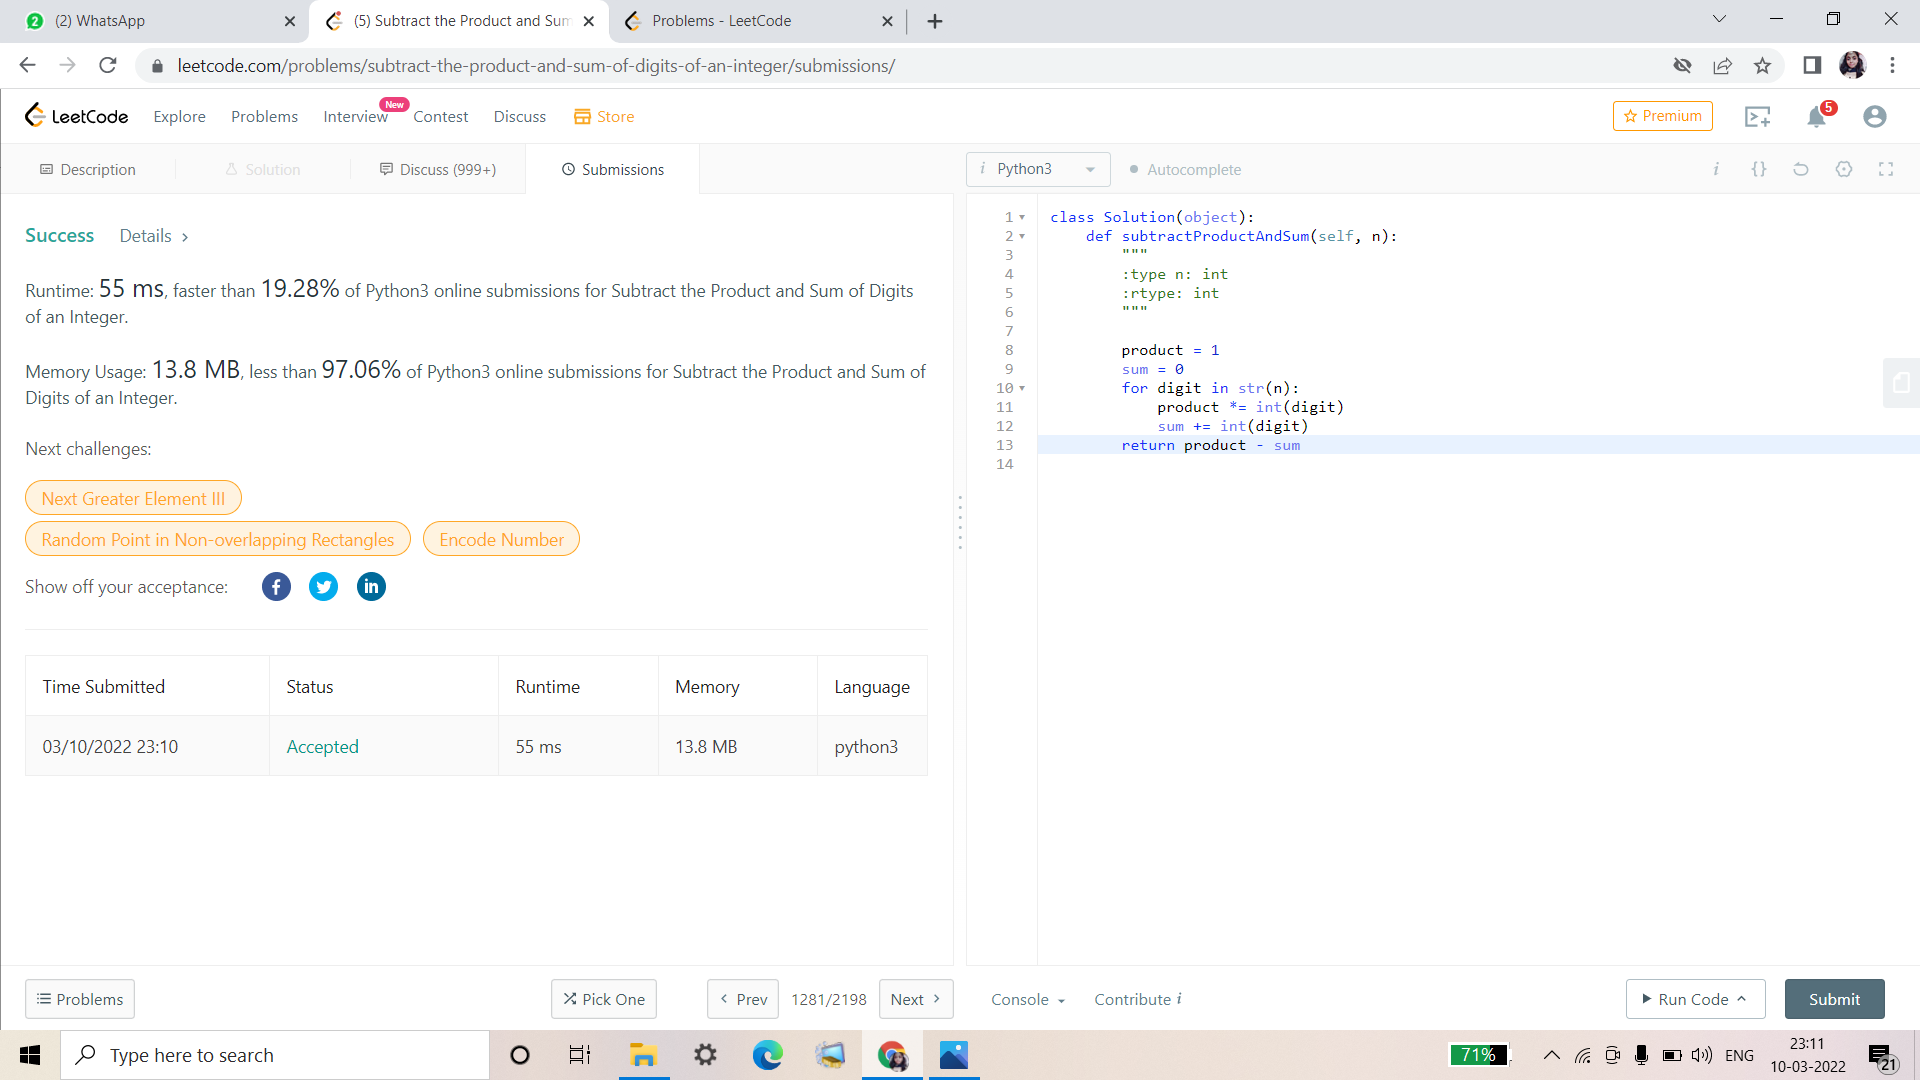The image size is (1920, 1080).
Task: Open Problems in the top navigation
Action: point(264,117)
